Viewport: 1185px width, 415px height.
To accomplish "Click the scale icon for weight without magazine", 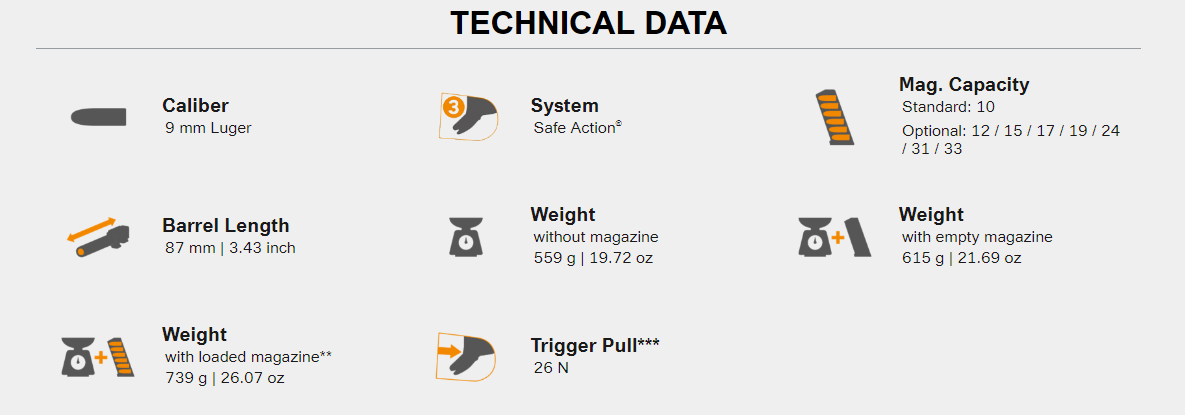I will point(466,237).
